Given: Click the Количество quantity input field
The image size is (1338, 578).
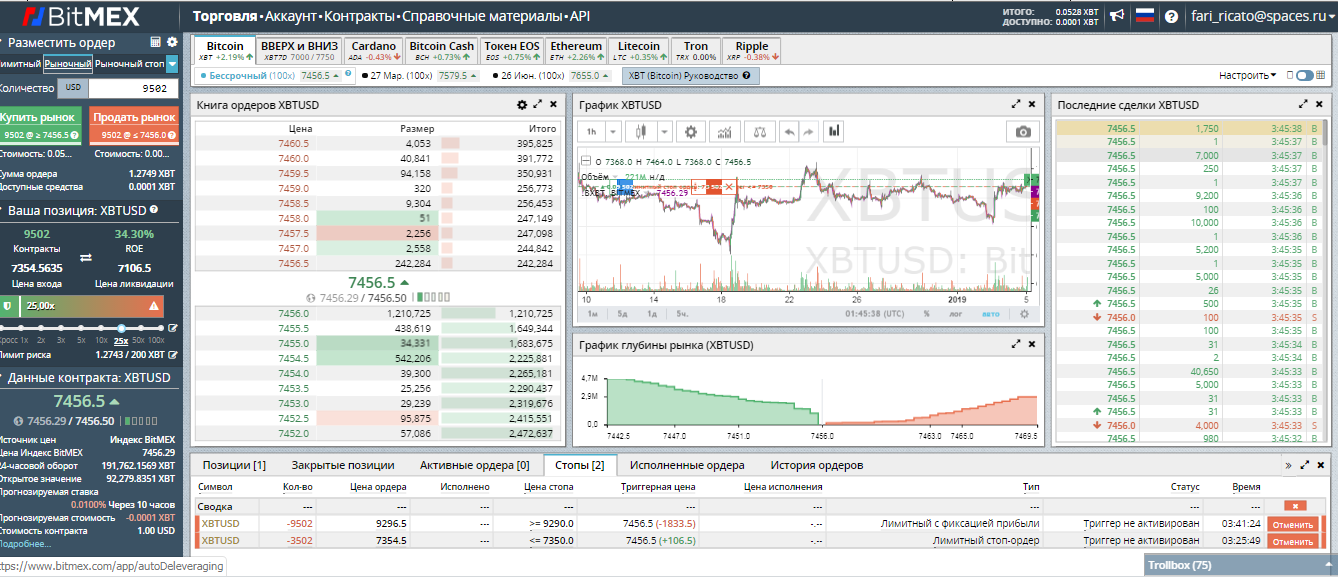Looking at the screenshot, I should (133, 89).
